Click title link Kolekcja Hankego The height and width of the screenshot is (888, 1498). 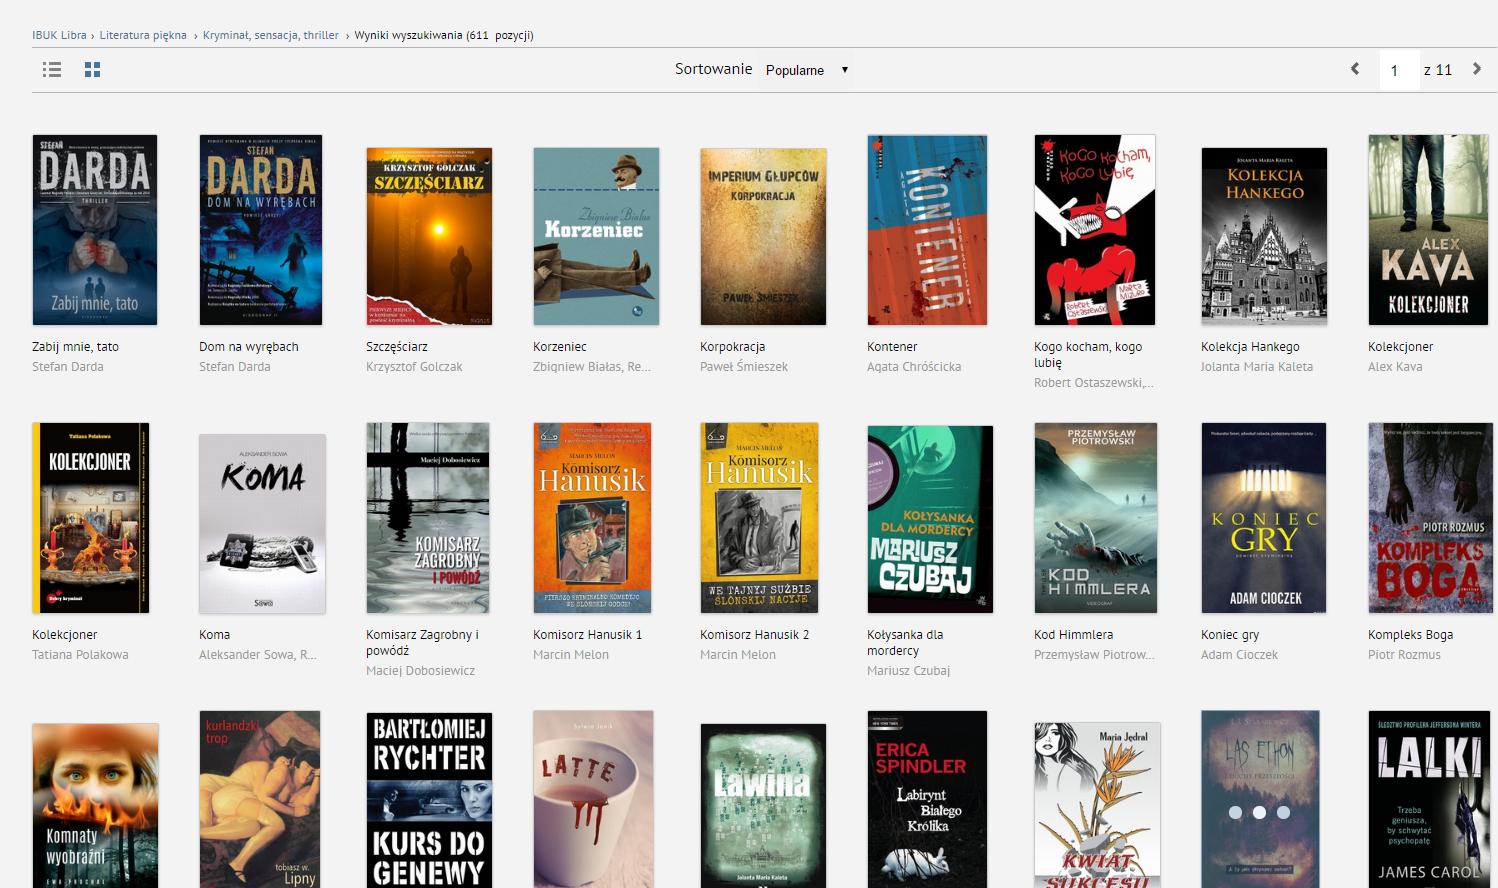point(1250,347)
